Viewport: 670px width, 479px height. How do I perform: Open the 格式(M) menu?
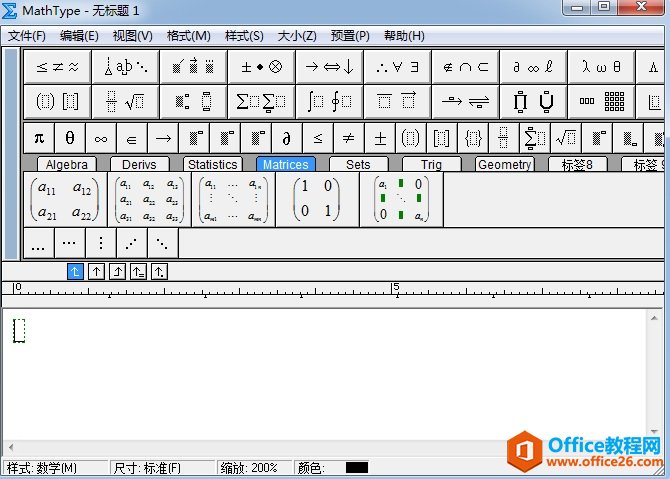[x=188, y=36]
